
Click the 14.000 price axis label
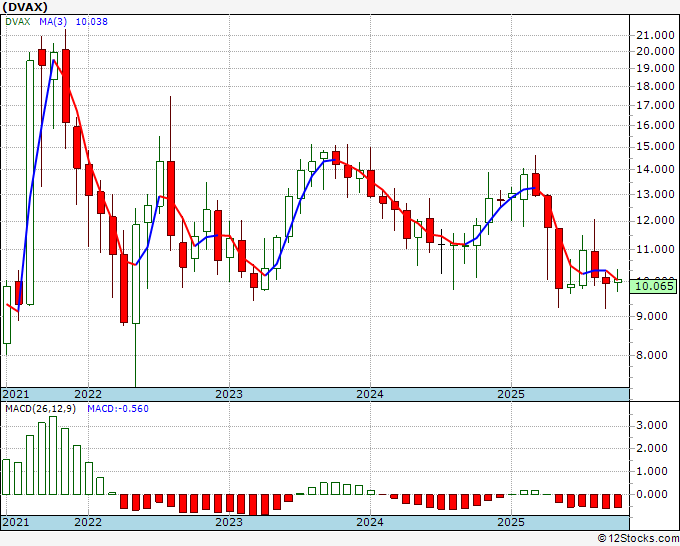(655, 169)
